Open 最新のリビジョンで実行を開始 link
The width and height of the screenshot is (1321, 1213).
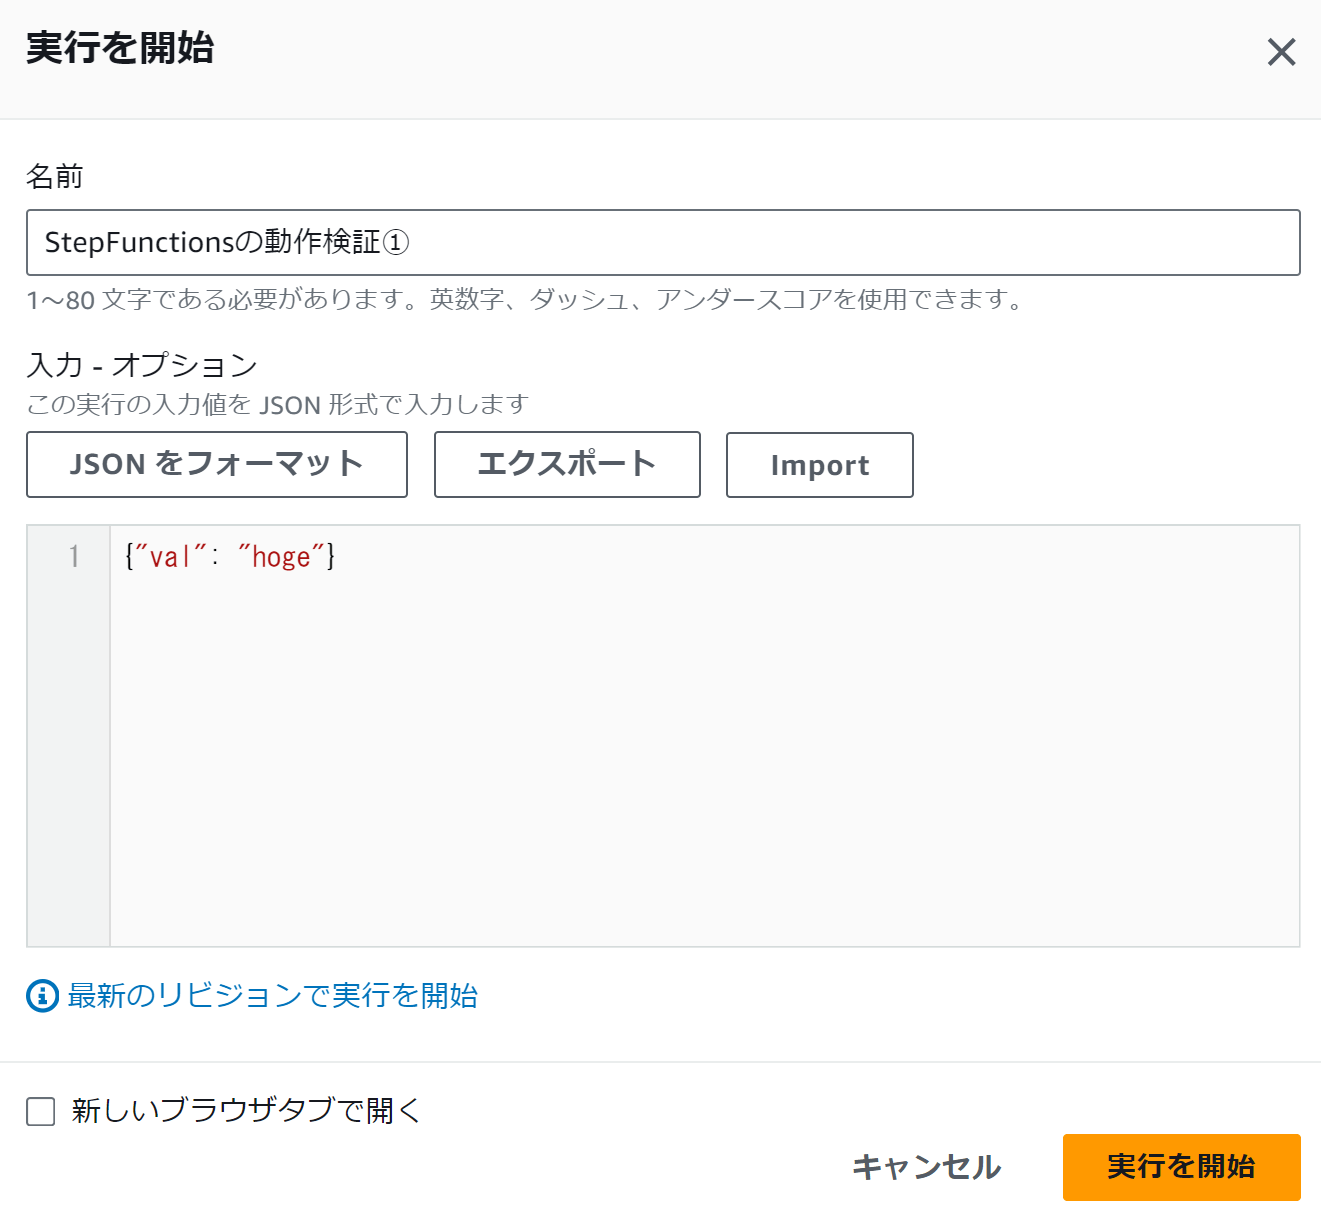(x=272, y=995)
